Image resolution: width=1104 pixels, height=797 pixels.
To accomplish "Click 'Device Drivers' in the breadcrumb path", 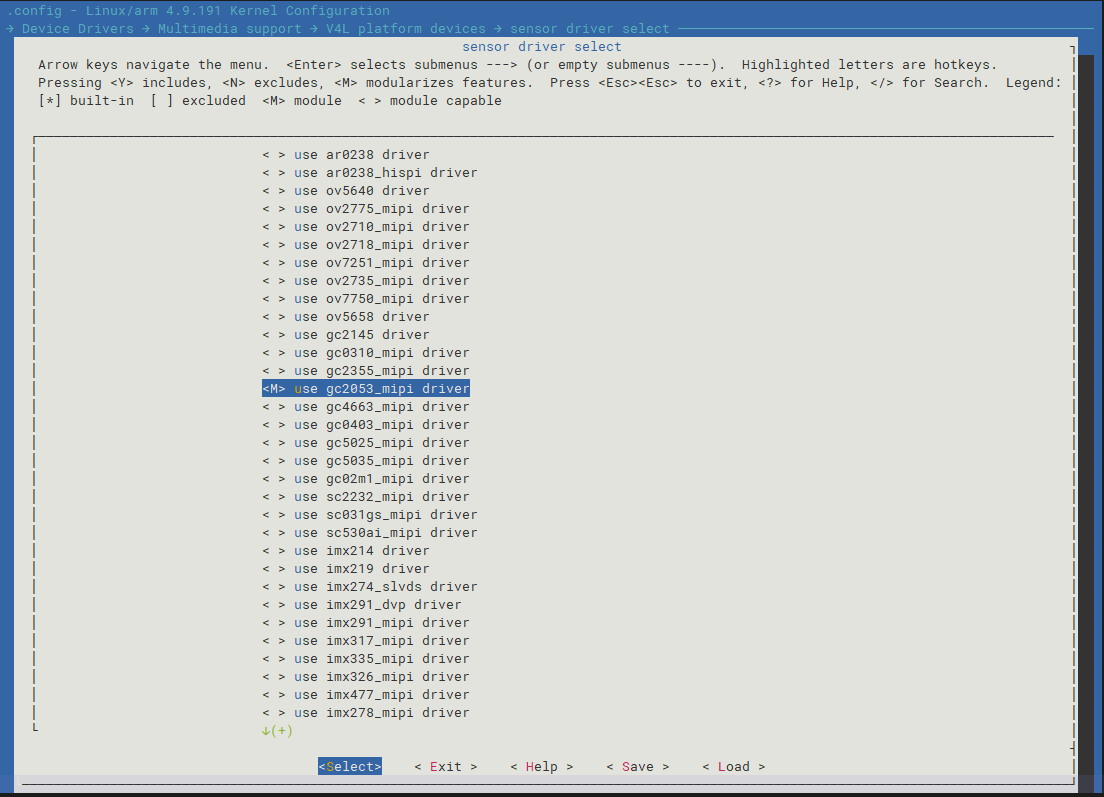I will (x=77, y=29).
